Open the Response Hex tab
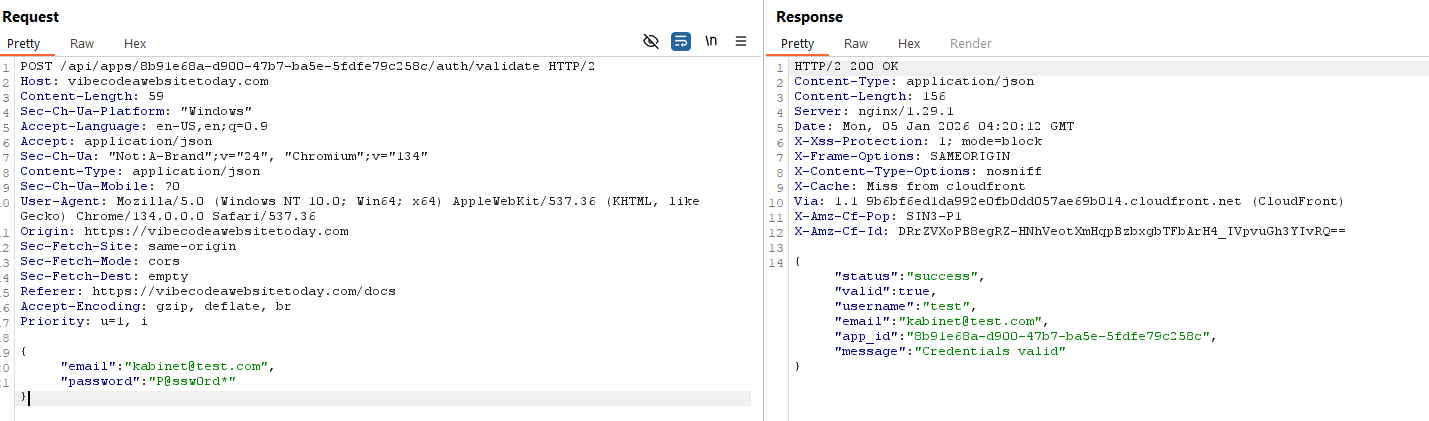This screenshot has height=421, width=1429. 909,44
